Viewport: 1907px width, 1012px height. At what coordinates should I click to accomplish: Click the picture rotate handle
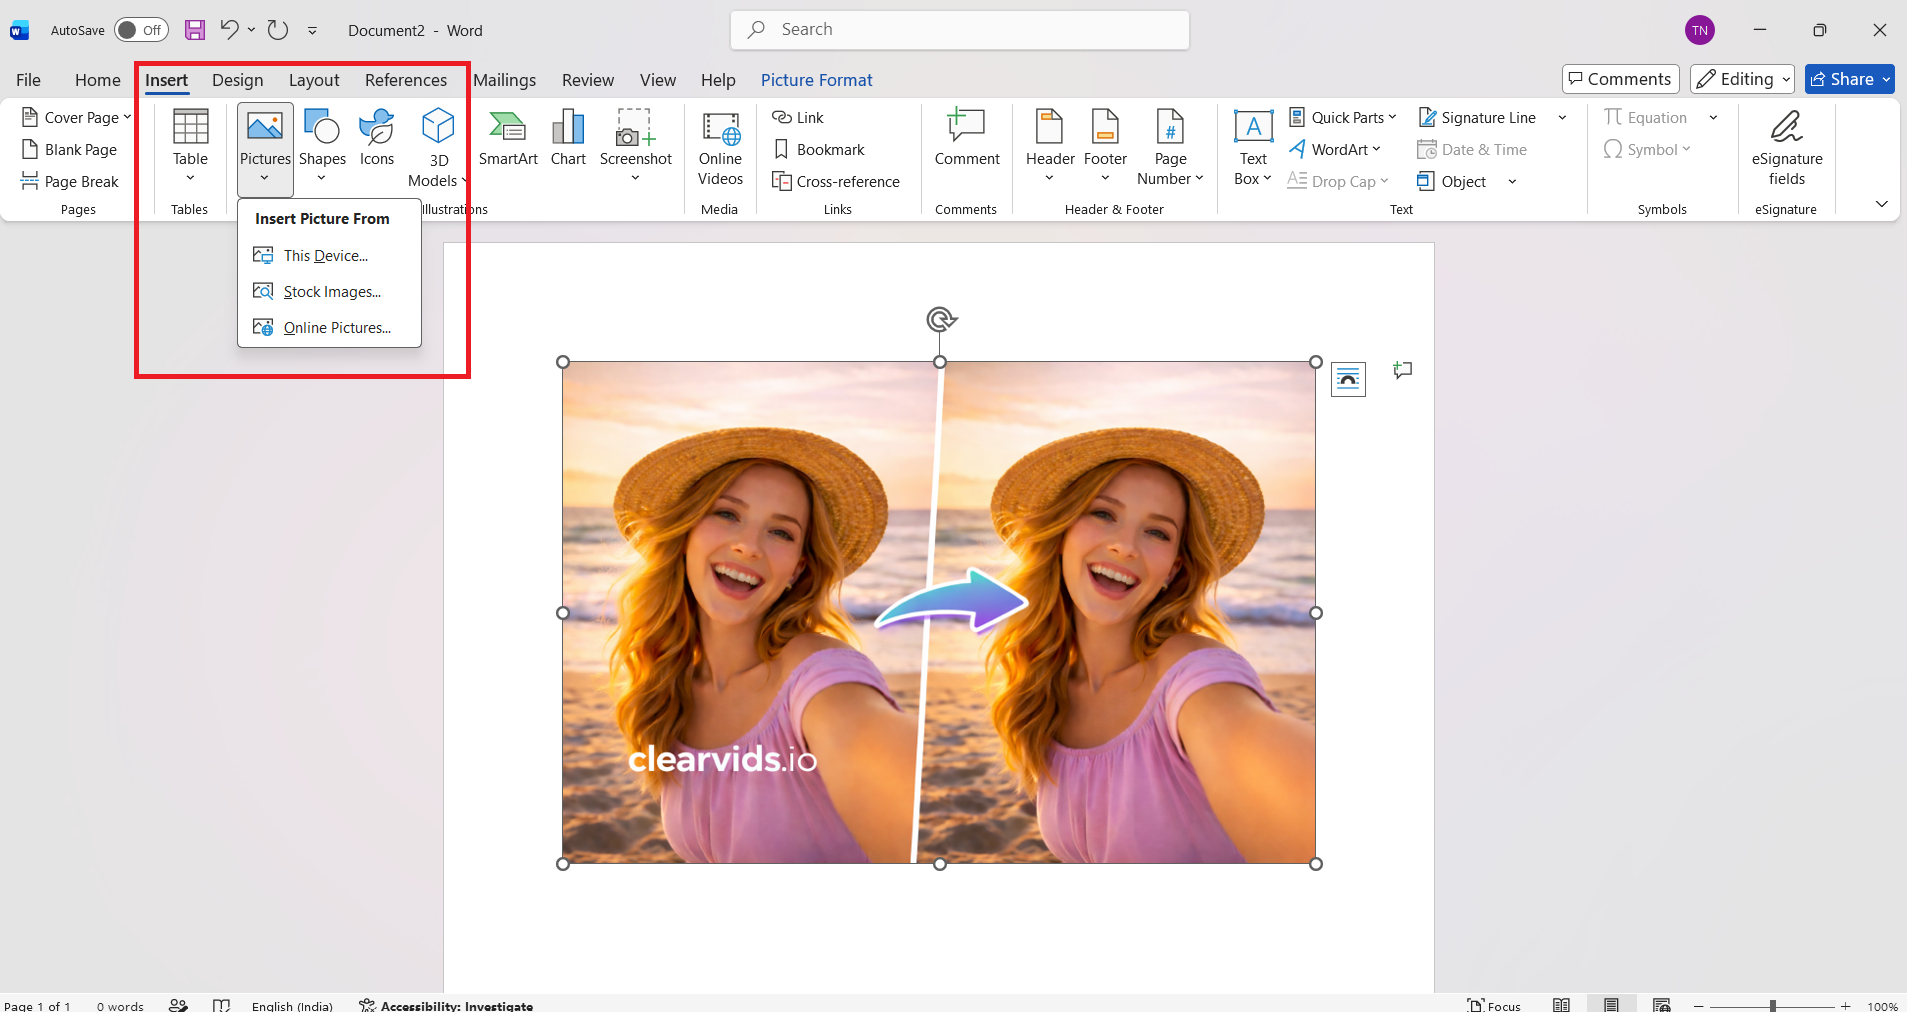tap(940, 320)
